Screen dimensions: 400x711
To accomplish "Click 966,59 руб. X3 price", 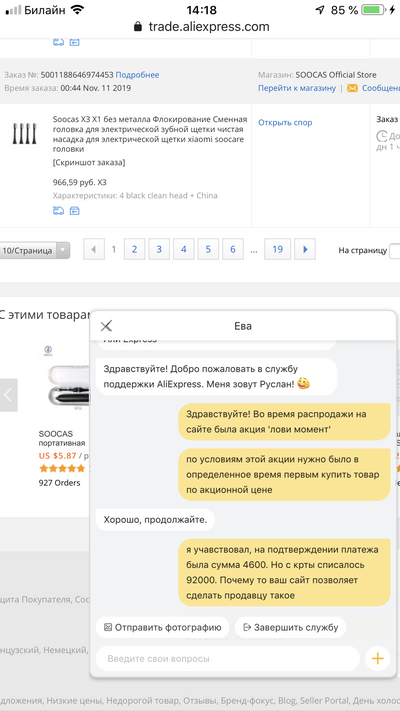I will click(80, 182).
